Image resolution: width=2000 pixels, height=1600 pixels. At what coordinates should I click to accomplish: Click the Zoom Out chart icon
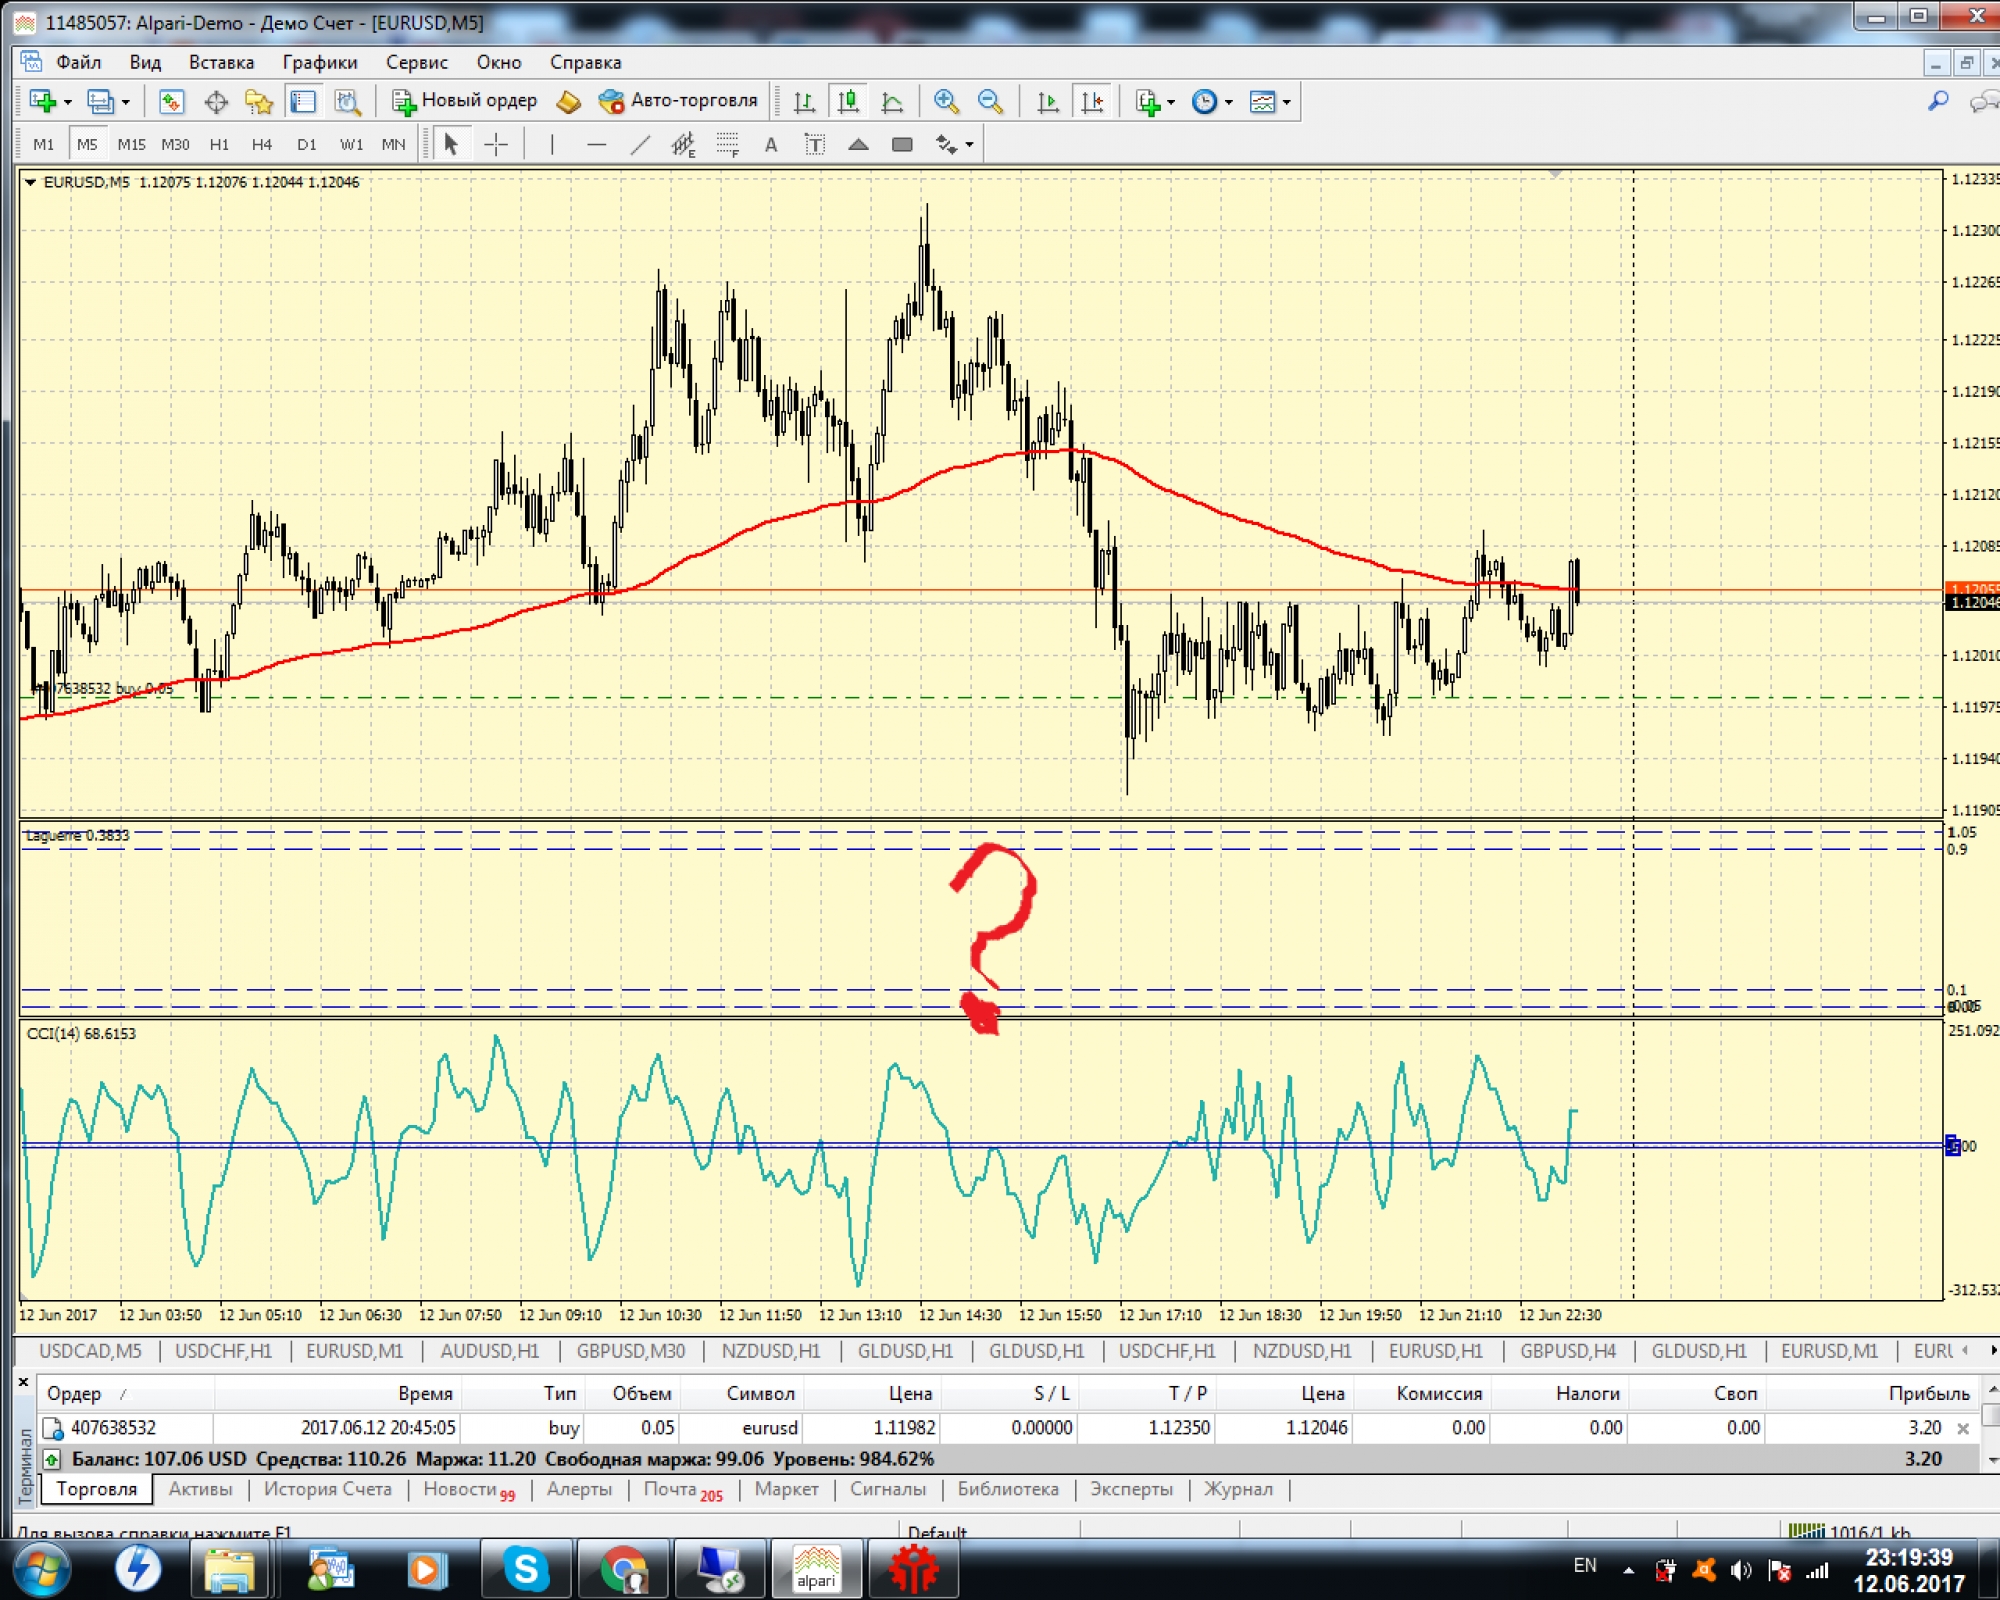click(990, 101)
